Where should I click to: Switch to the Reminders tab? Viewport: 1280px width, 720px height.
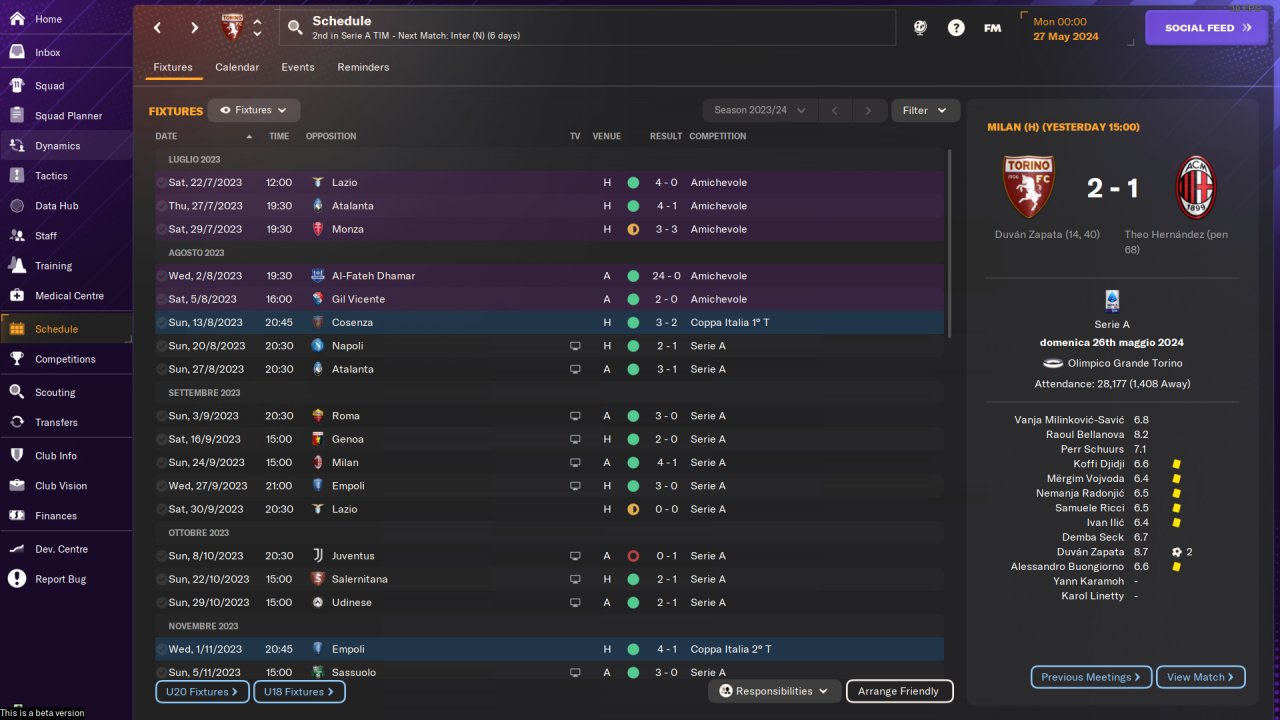click(363, 67)
